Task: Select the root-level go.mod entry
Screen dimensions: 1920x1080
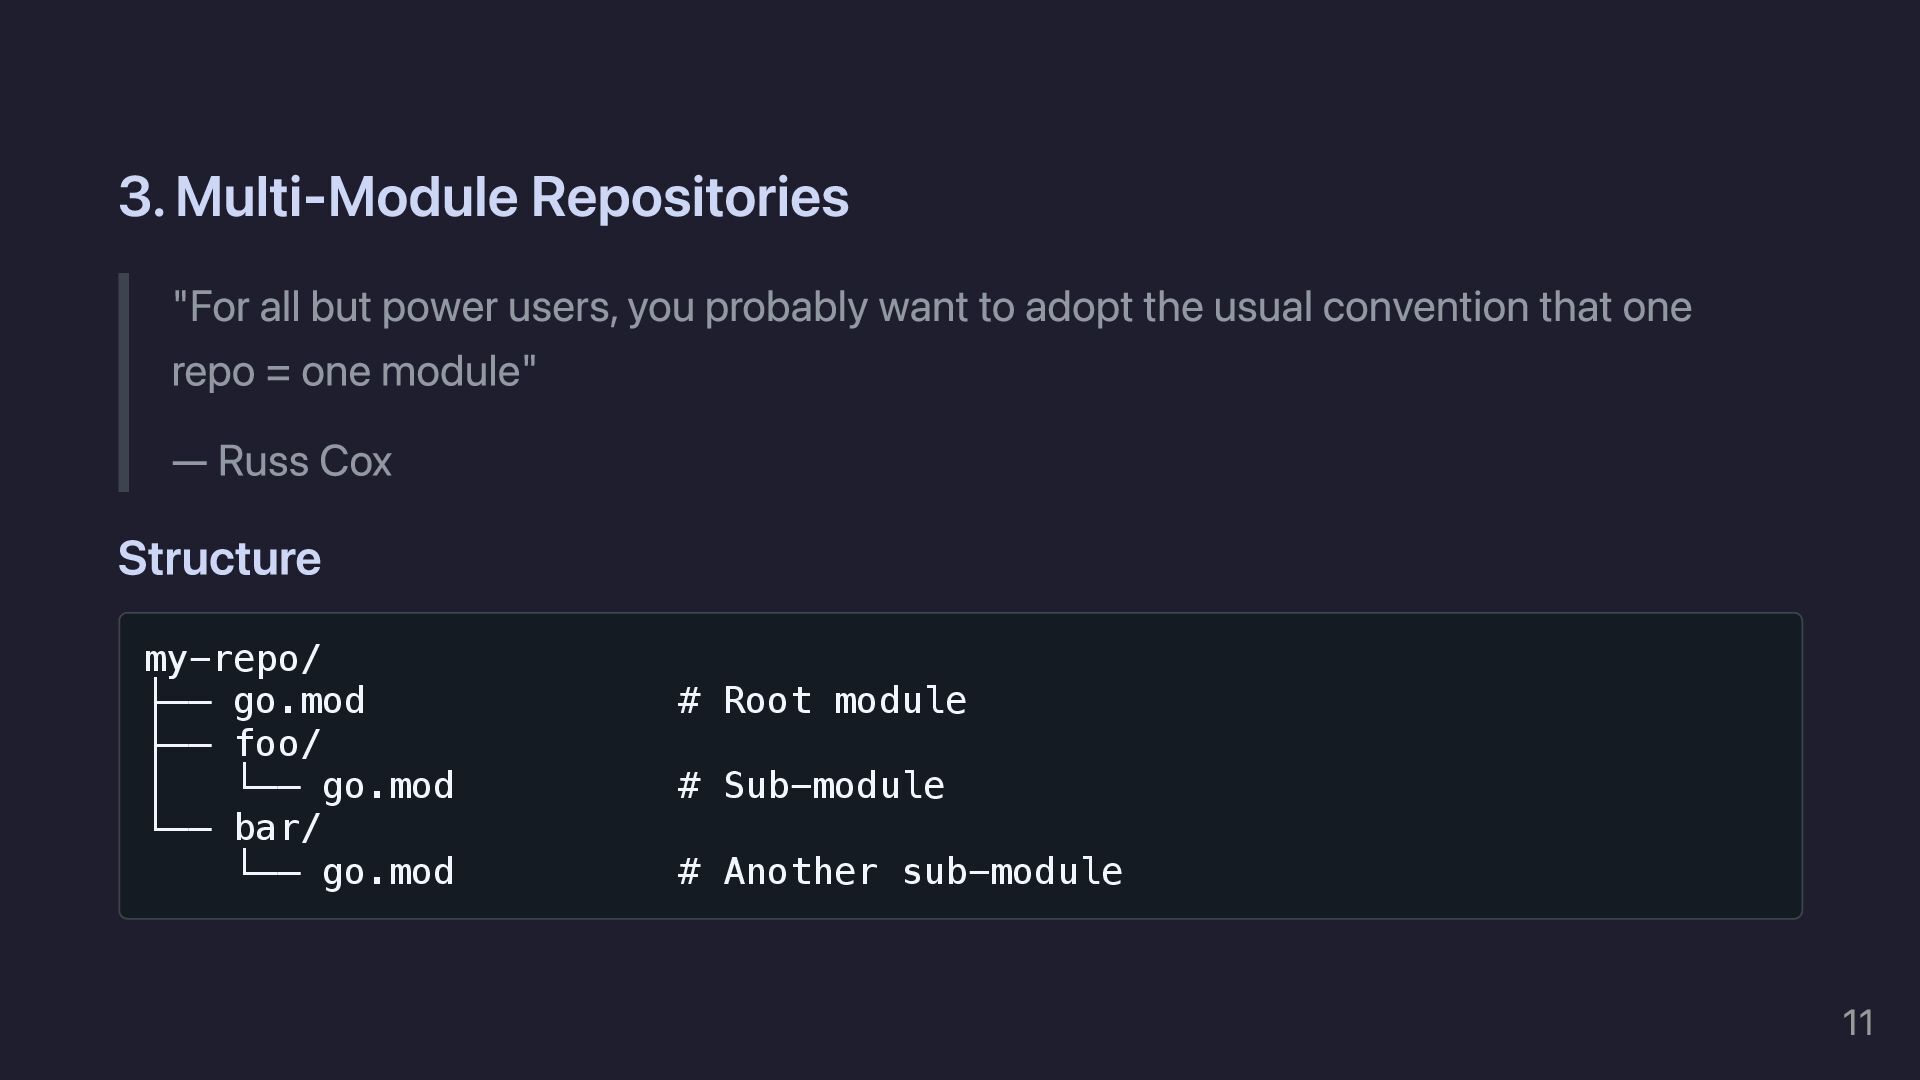Action: (299, 701)
